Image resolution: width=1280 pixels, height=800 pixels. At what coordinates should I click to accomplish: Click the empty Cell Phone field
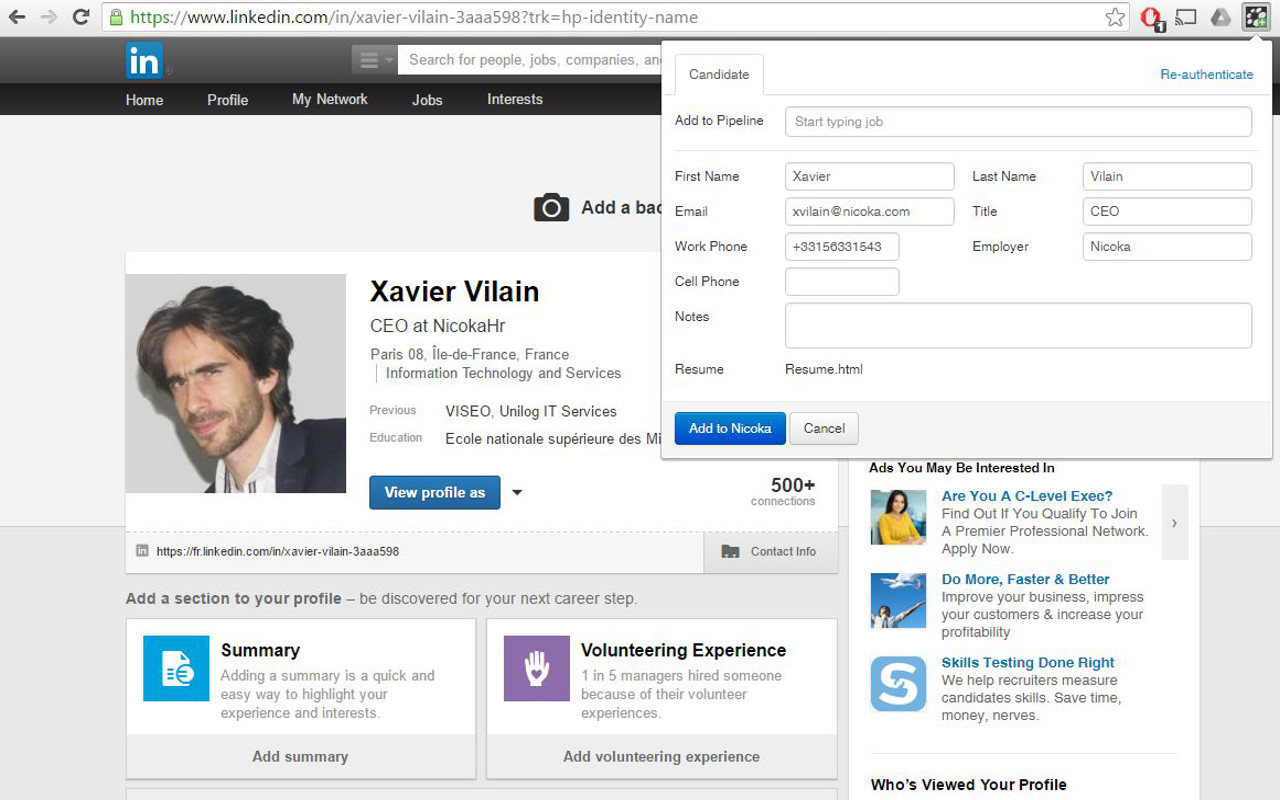click(842, 282)
